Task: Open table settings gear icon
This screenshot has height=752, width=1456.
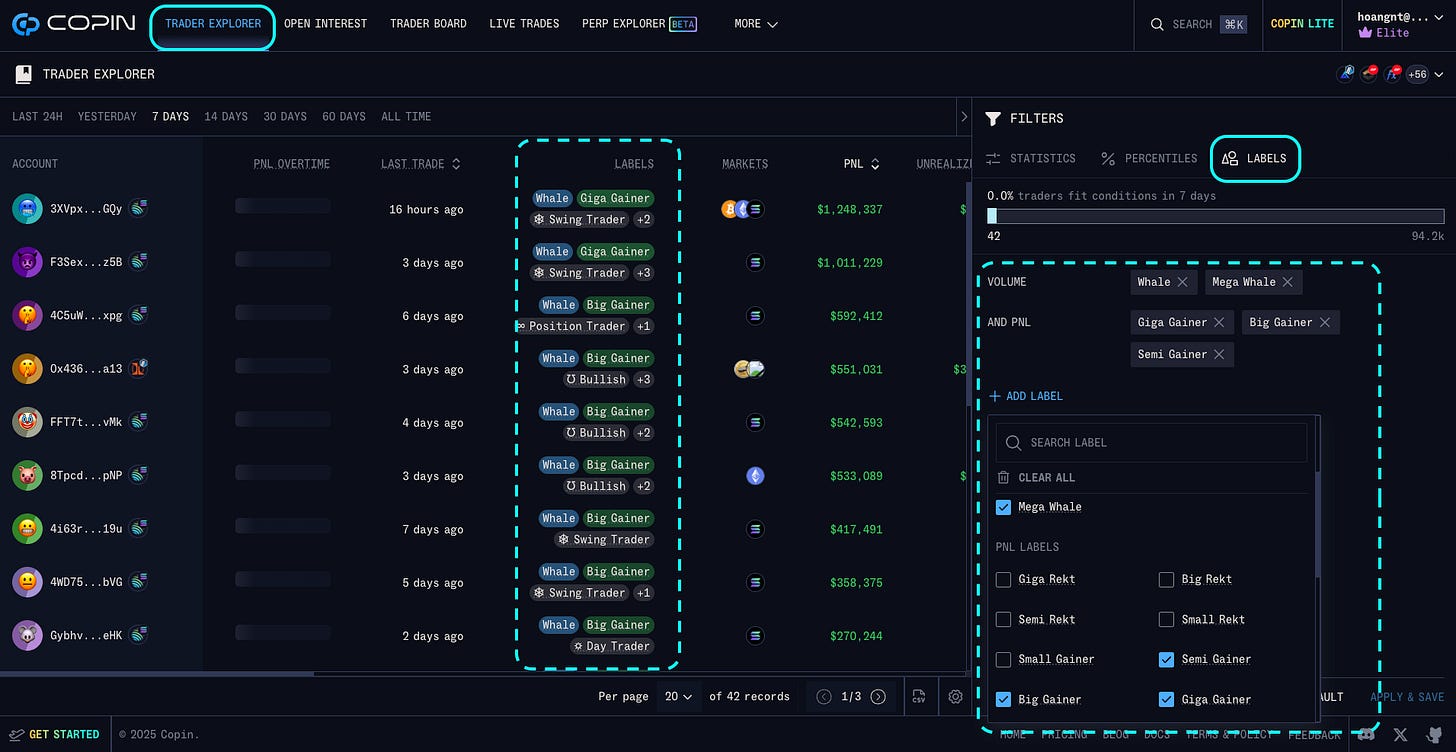Action: coord(956,696)
